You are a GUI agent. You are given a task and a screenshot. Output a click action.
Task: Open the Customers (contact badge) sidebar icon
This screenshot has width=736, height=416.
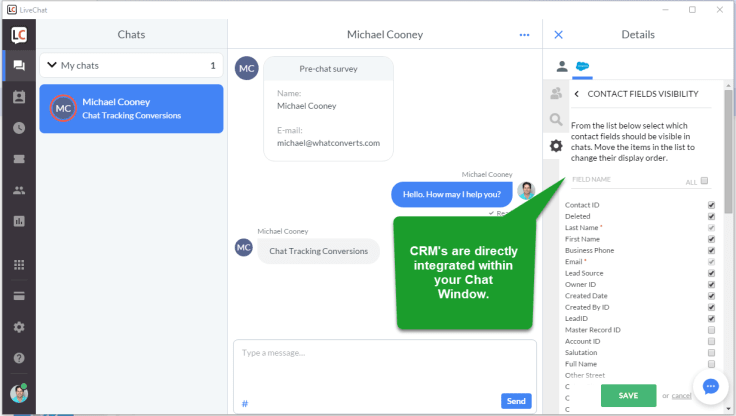(19, 97)
